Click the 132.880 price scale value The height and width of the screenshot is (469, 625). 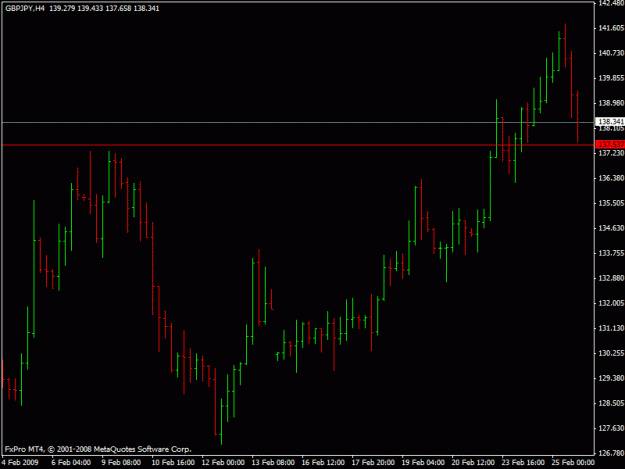[x=611, y=278]
